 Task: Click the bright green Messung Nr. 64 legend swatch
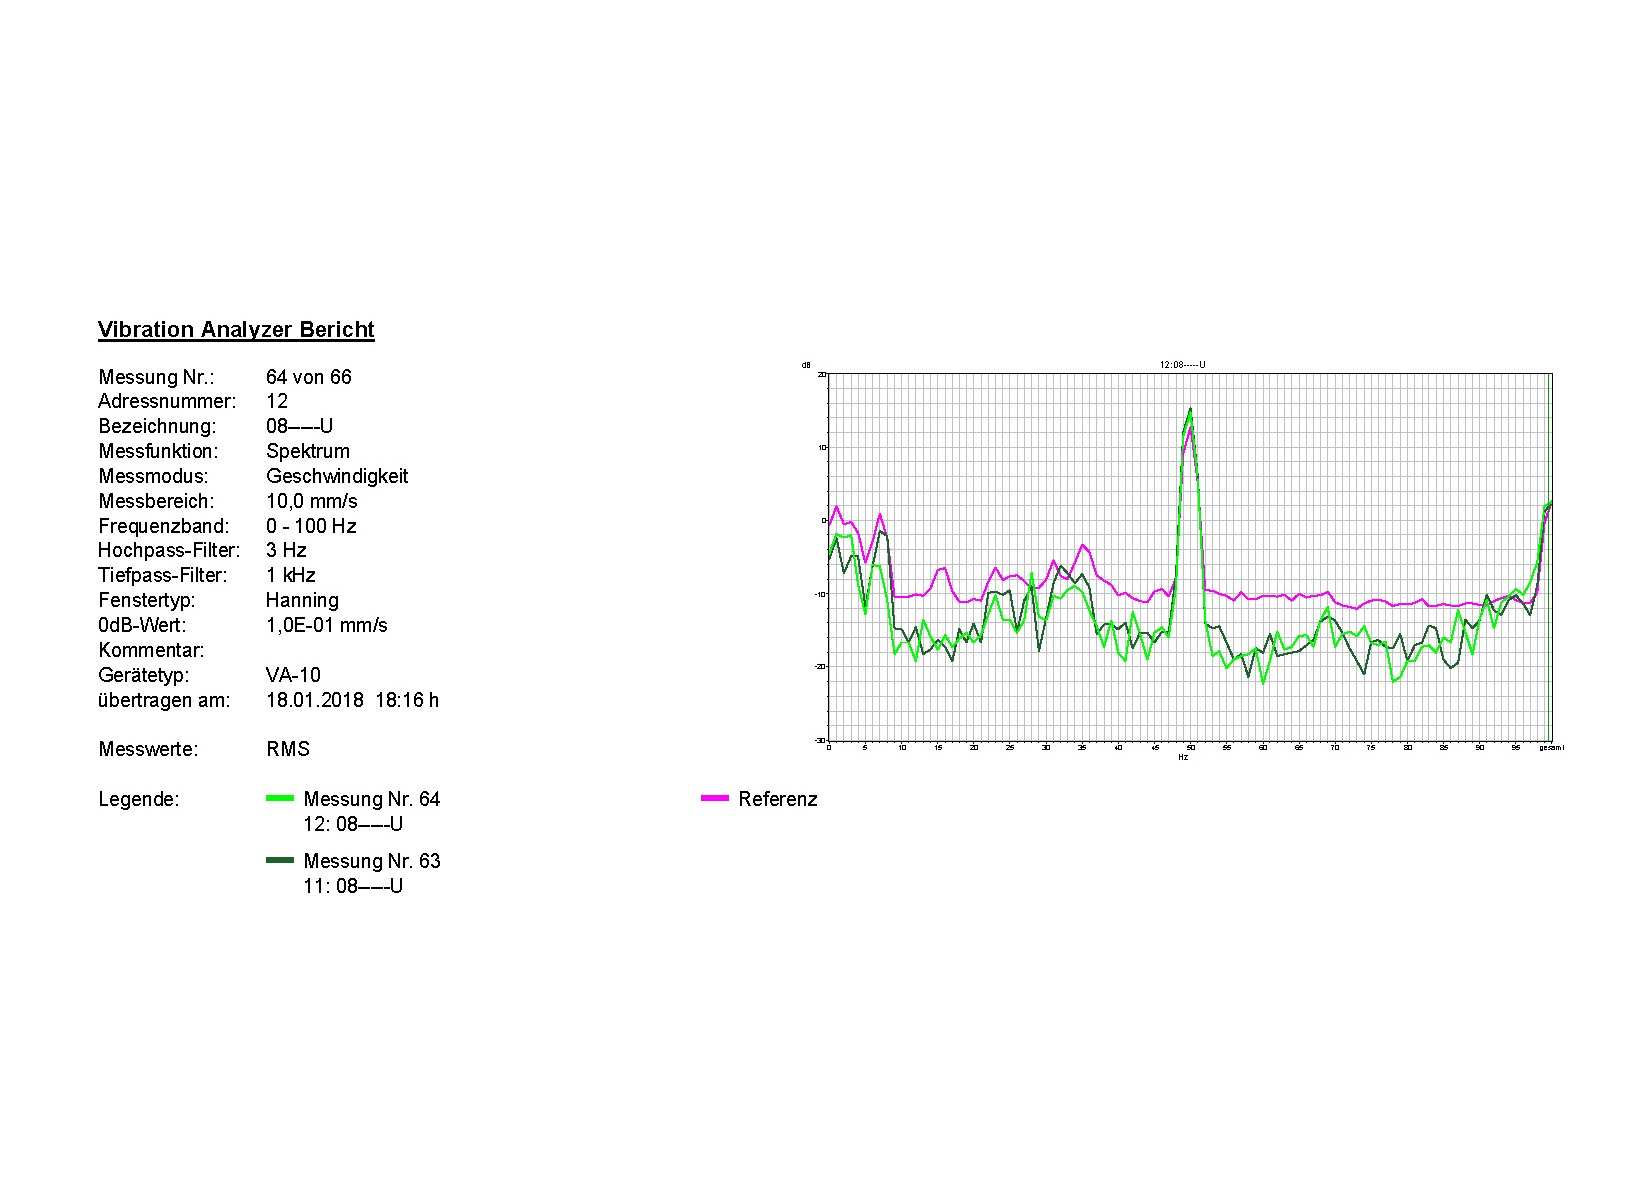pyautogui.click(x=280, y=798)
